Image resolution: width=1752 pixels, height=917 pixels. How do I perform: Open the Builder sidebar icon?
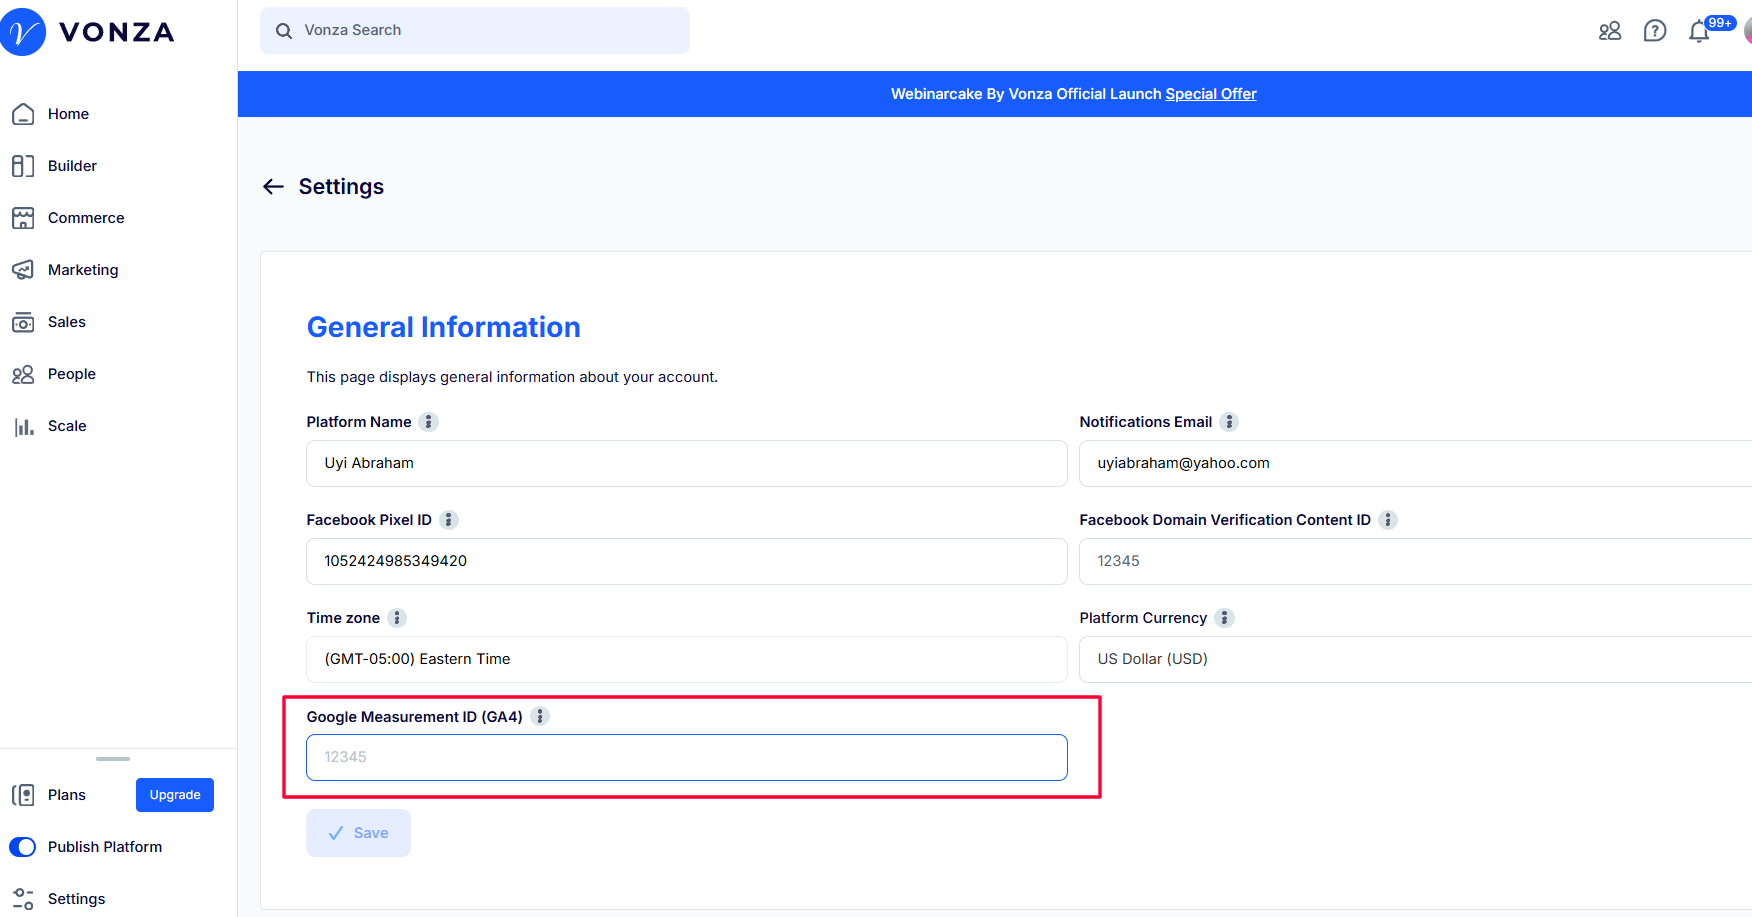[x=23, y=166]
